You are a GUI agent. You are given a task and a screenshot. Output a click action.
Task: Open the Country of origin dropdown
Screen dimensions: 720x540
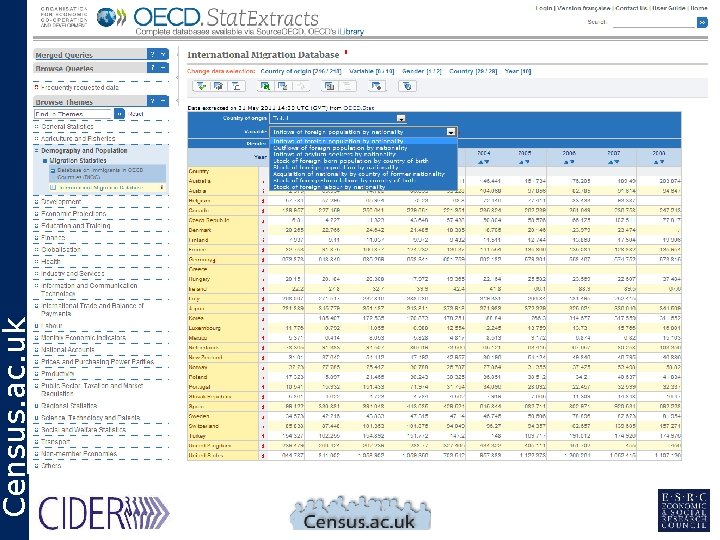[x=401, y=118]
